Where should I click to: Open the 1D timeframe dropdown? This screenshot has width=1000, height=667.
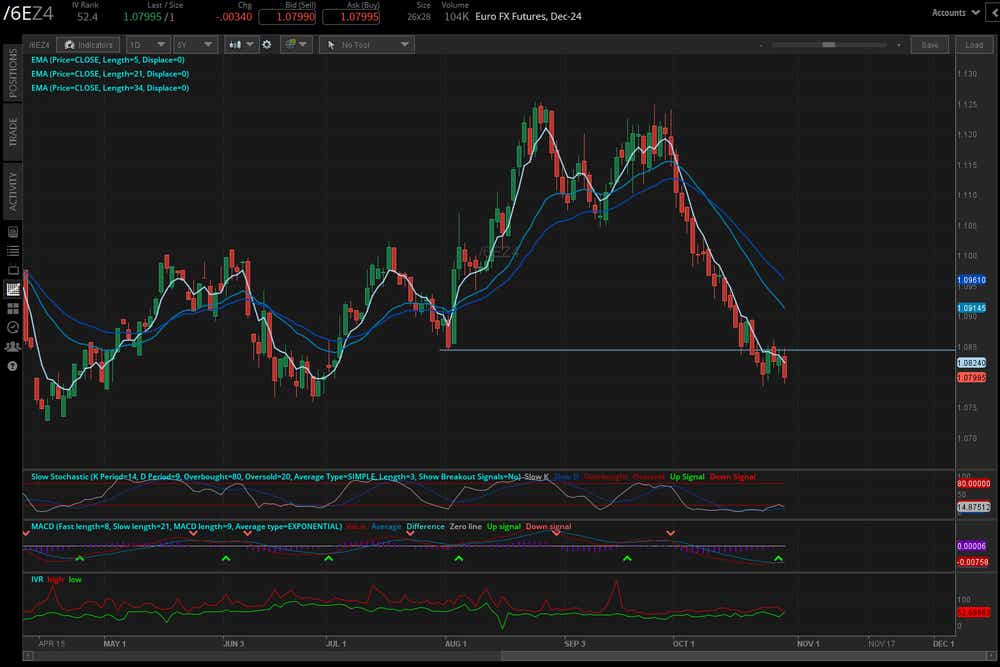(x=147, y=44)
